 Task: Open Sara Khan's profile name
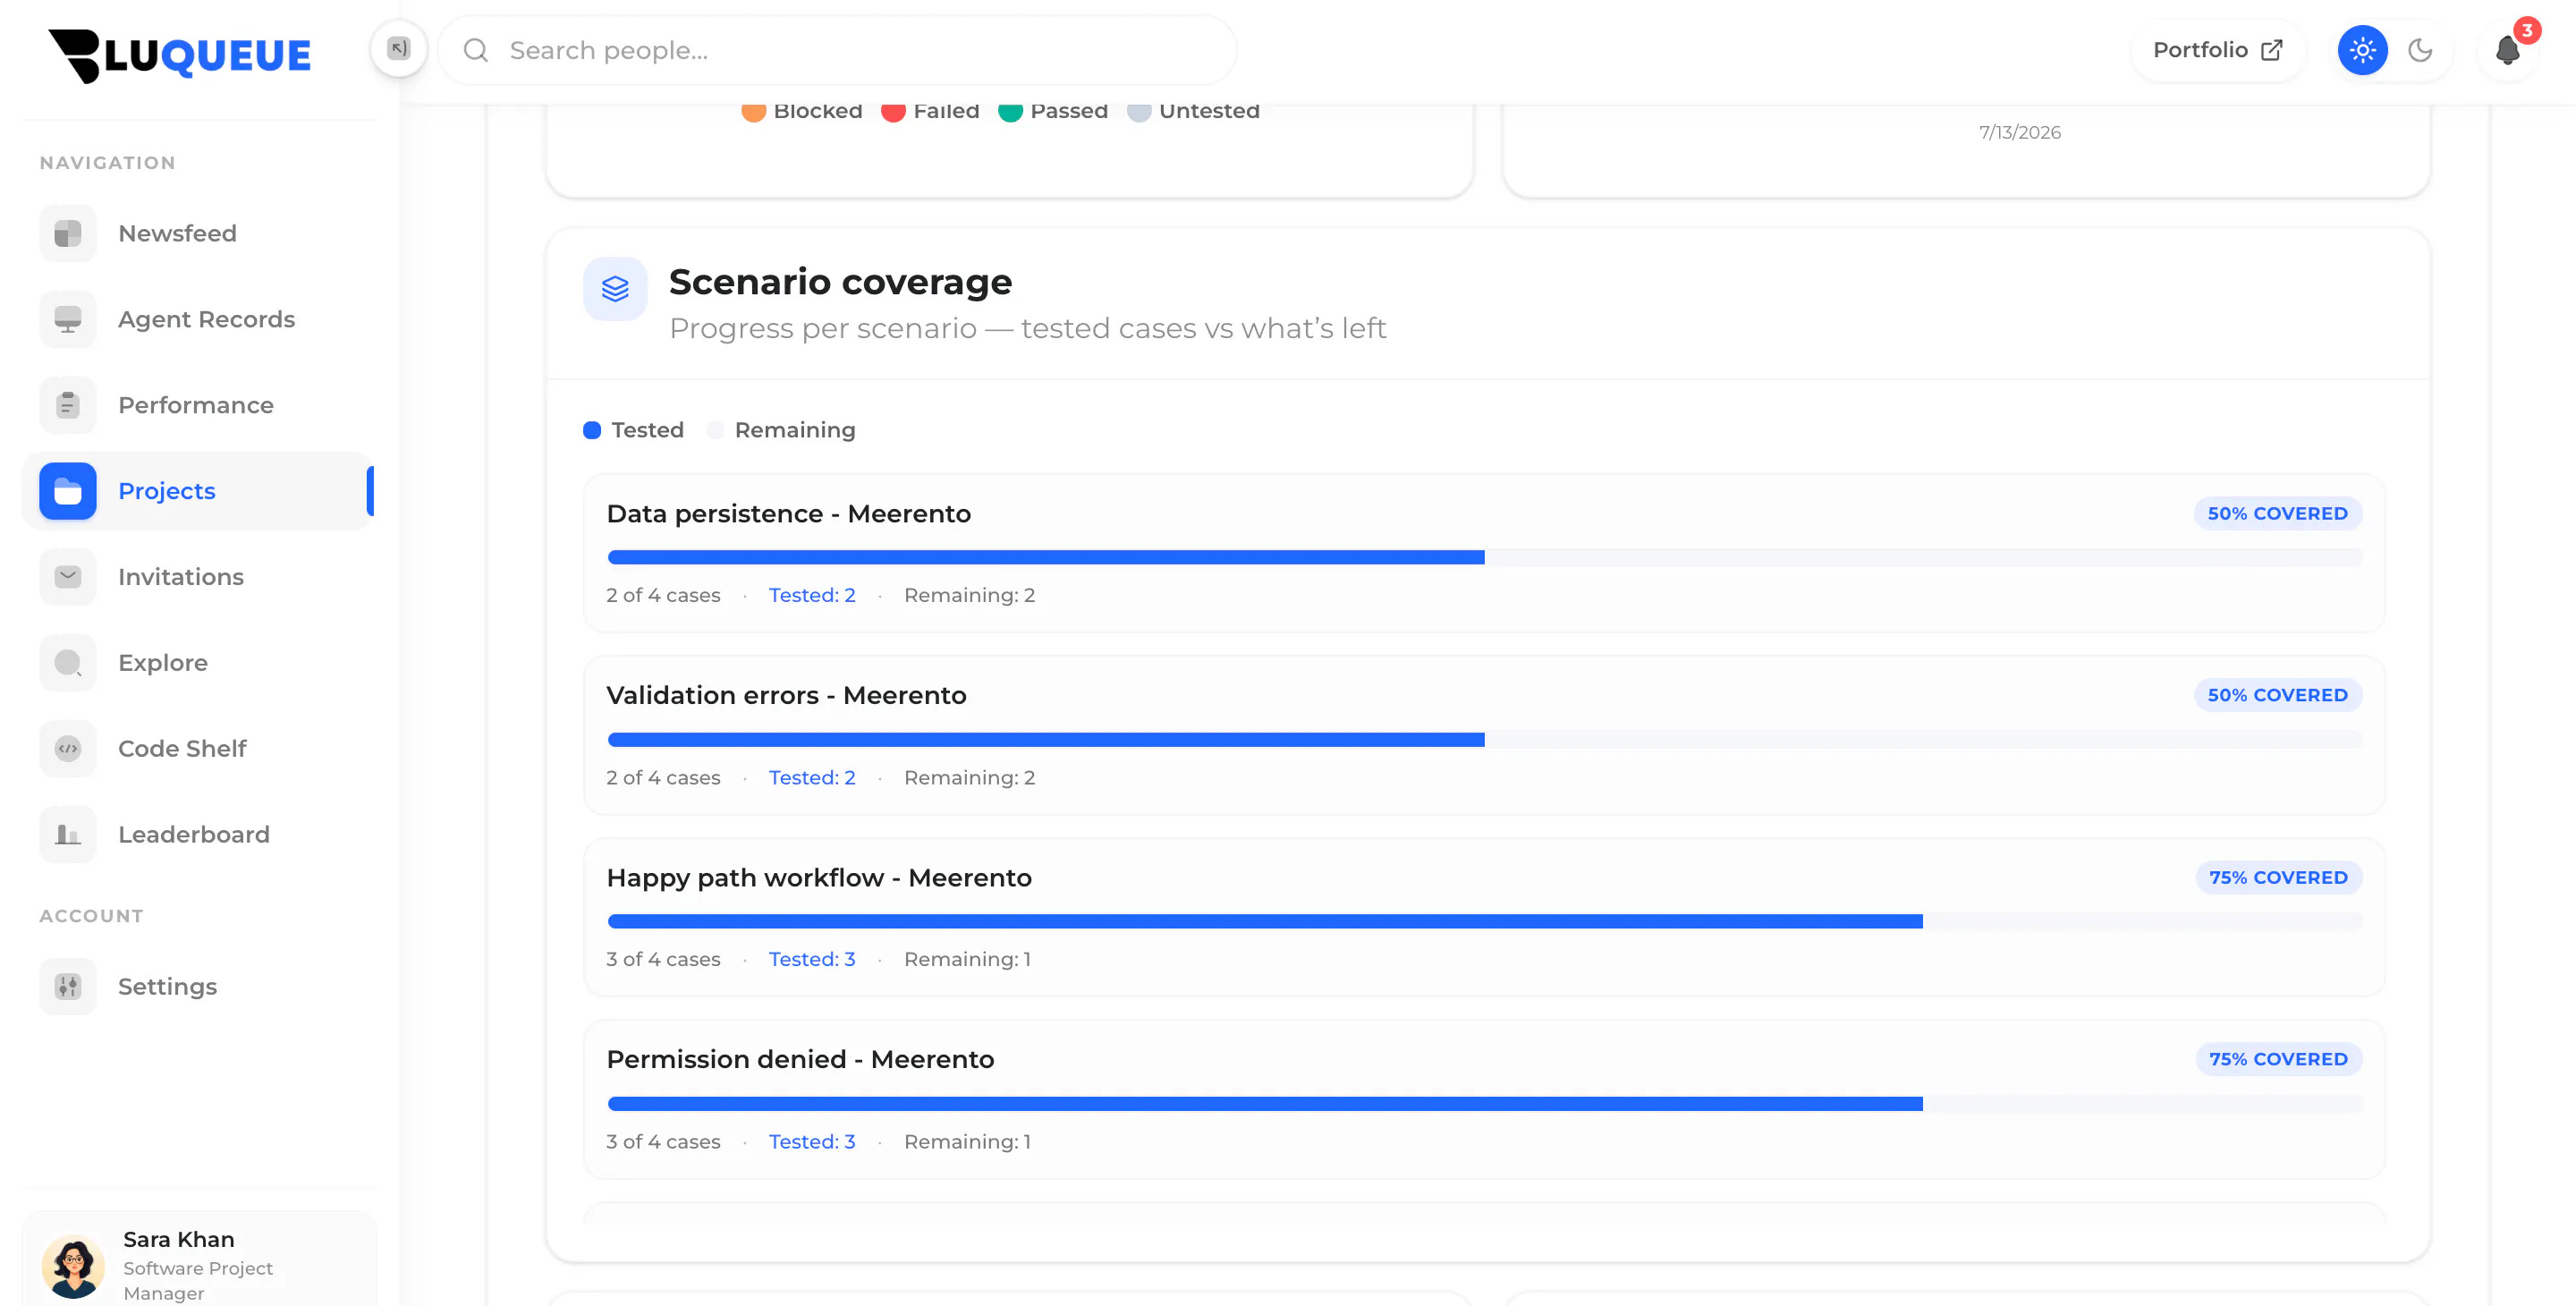point(179,1239)
